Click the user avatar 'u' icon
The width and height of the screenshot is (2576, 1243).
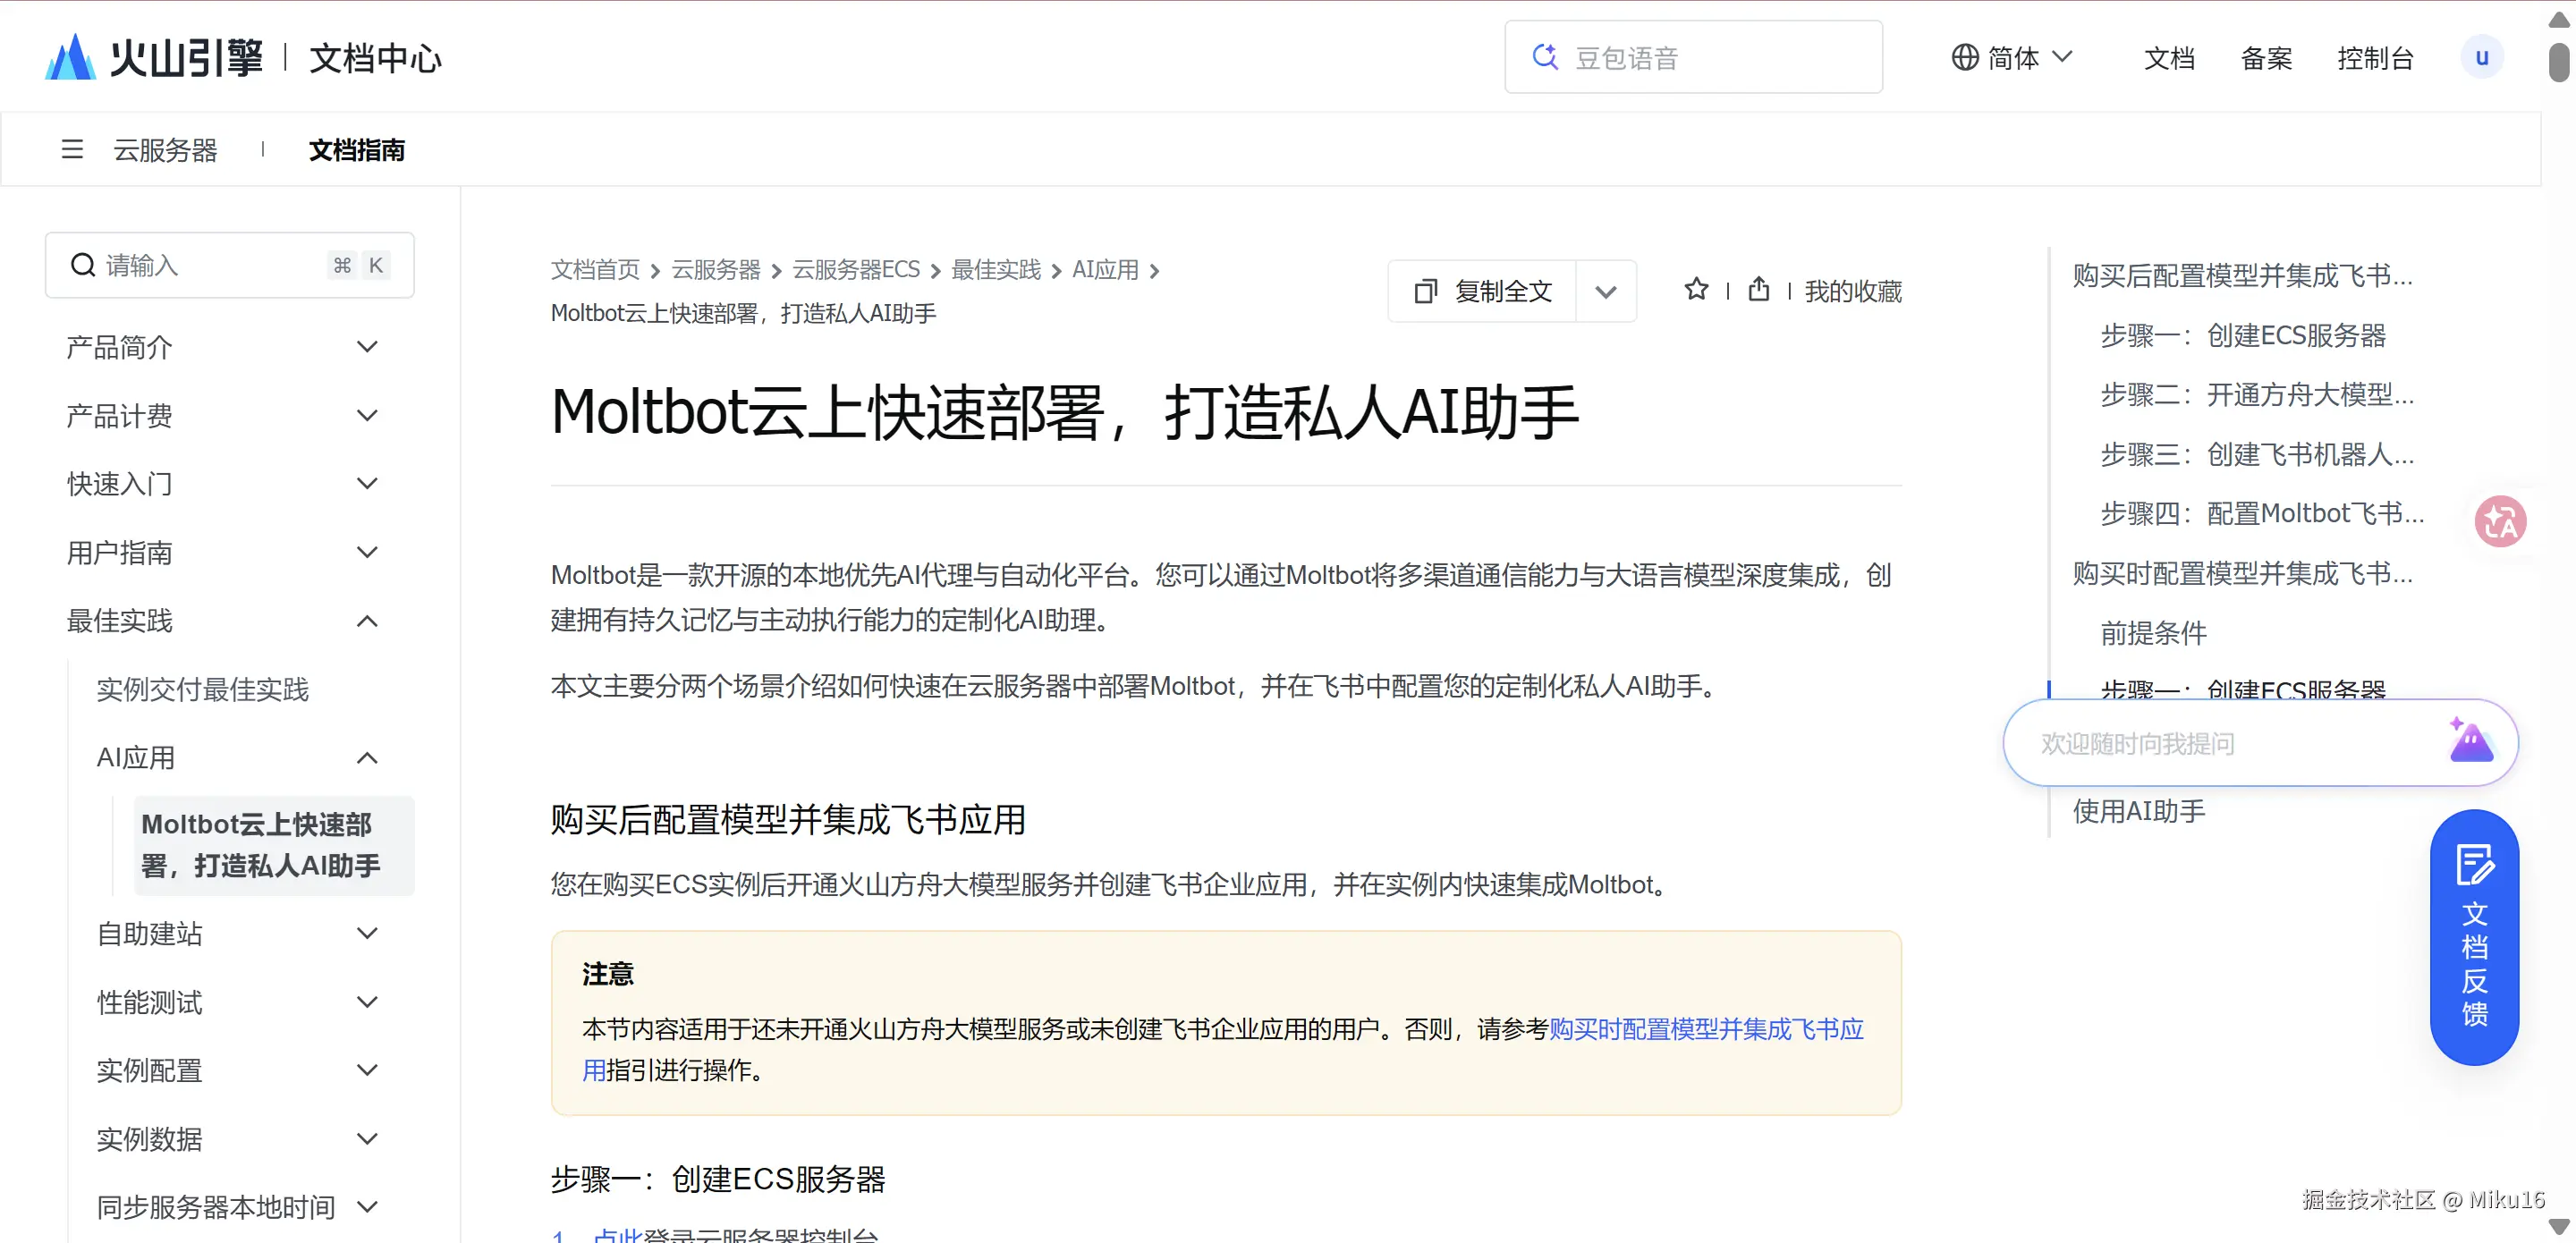pyautogui.click(x=2481, y=57)
